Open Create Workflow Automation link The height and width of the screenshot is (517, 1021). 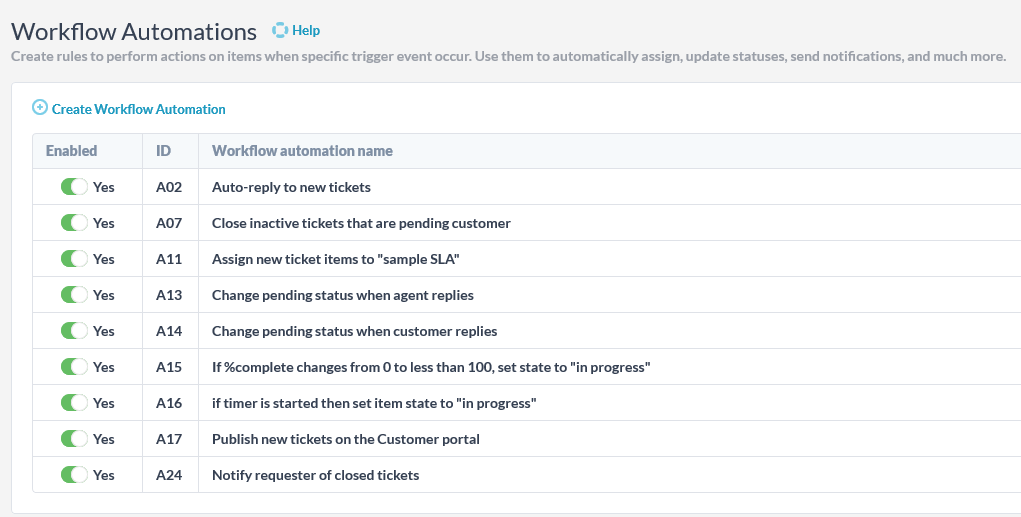coord(139,109)
